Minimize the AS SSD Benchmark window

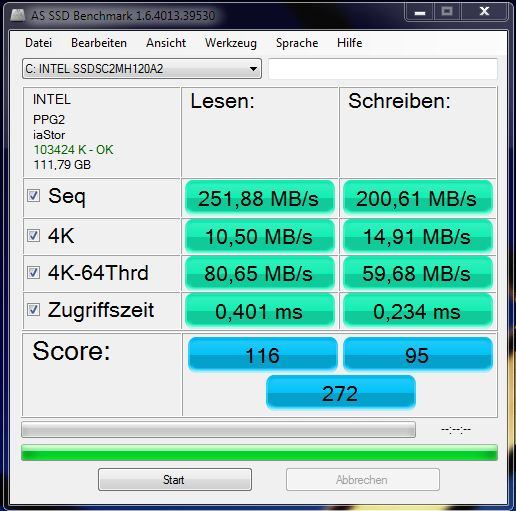(420, 12)
